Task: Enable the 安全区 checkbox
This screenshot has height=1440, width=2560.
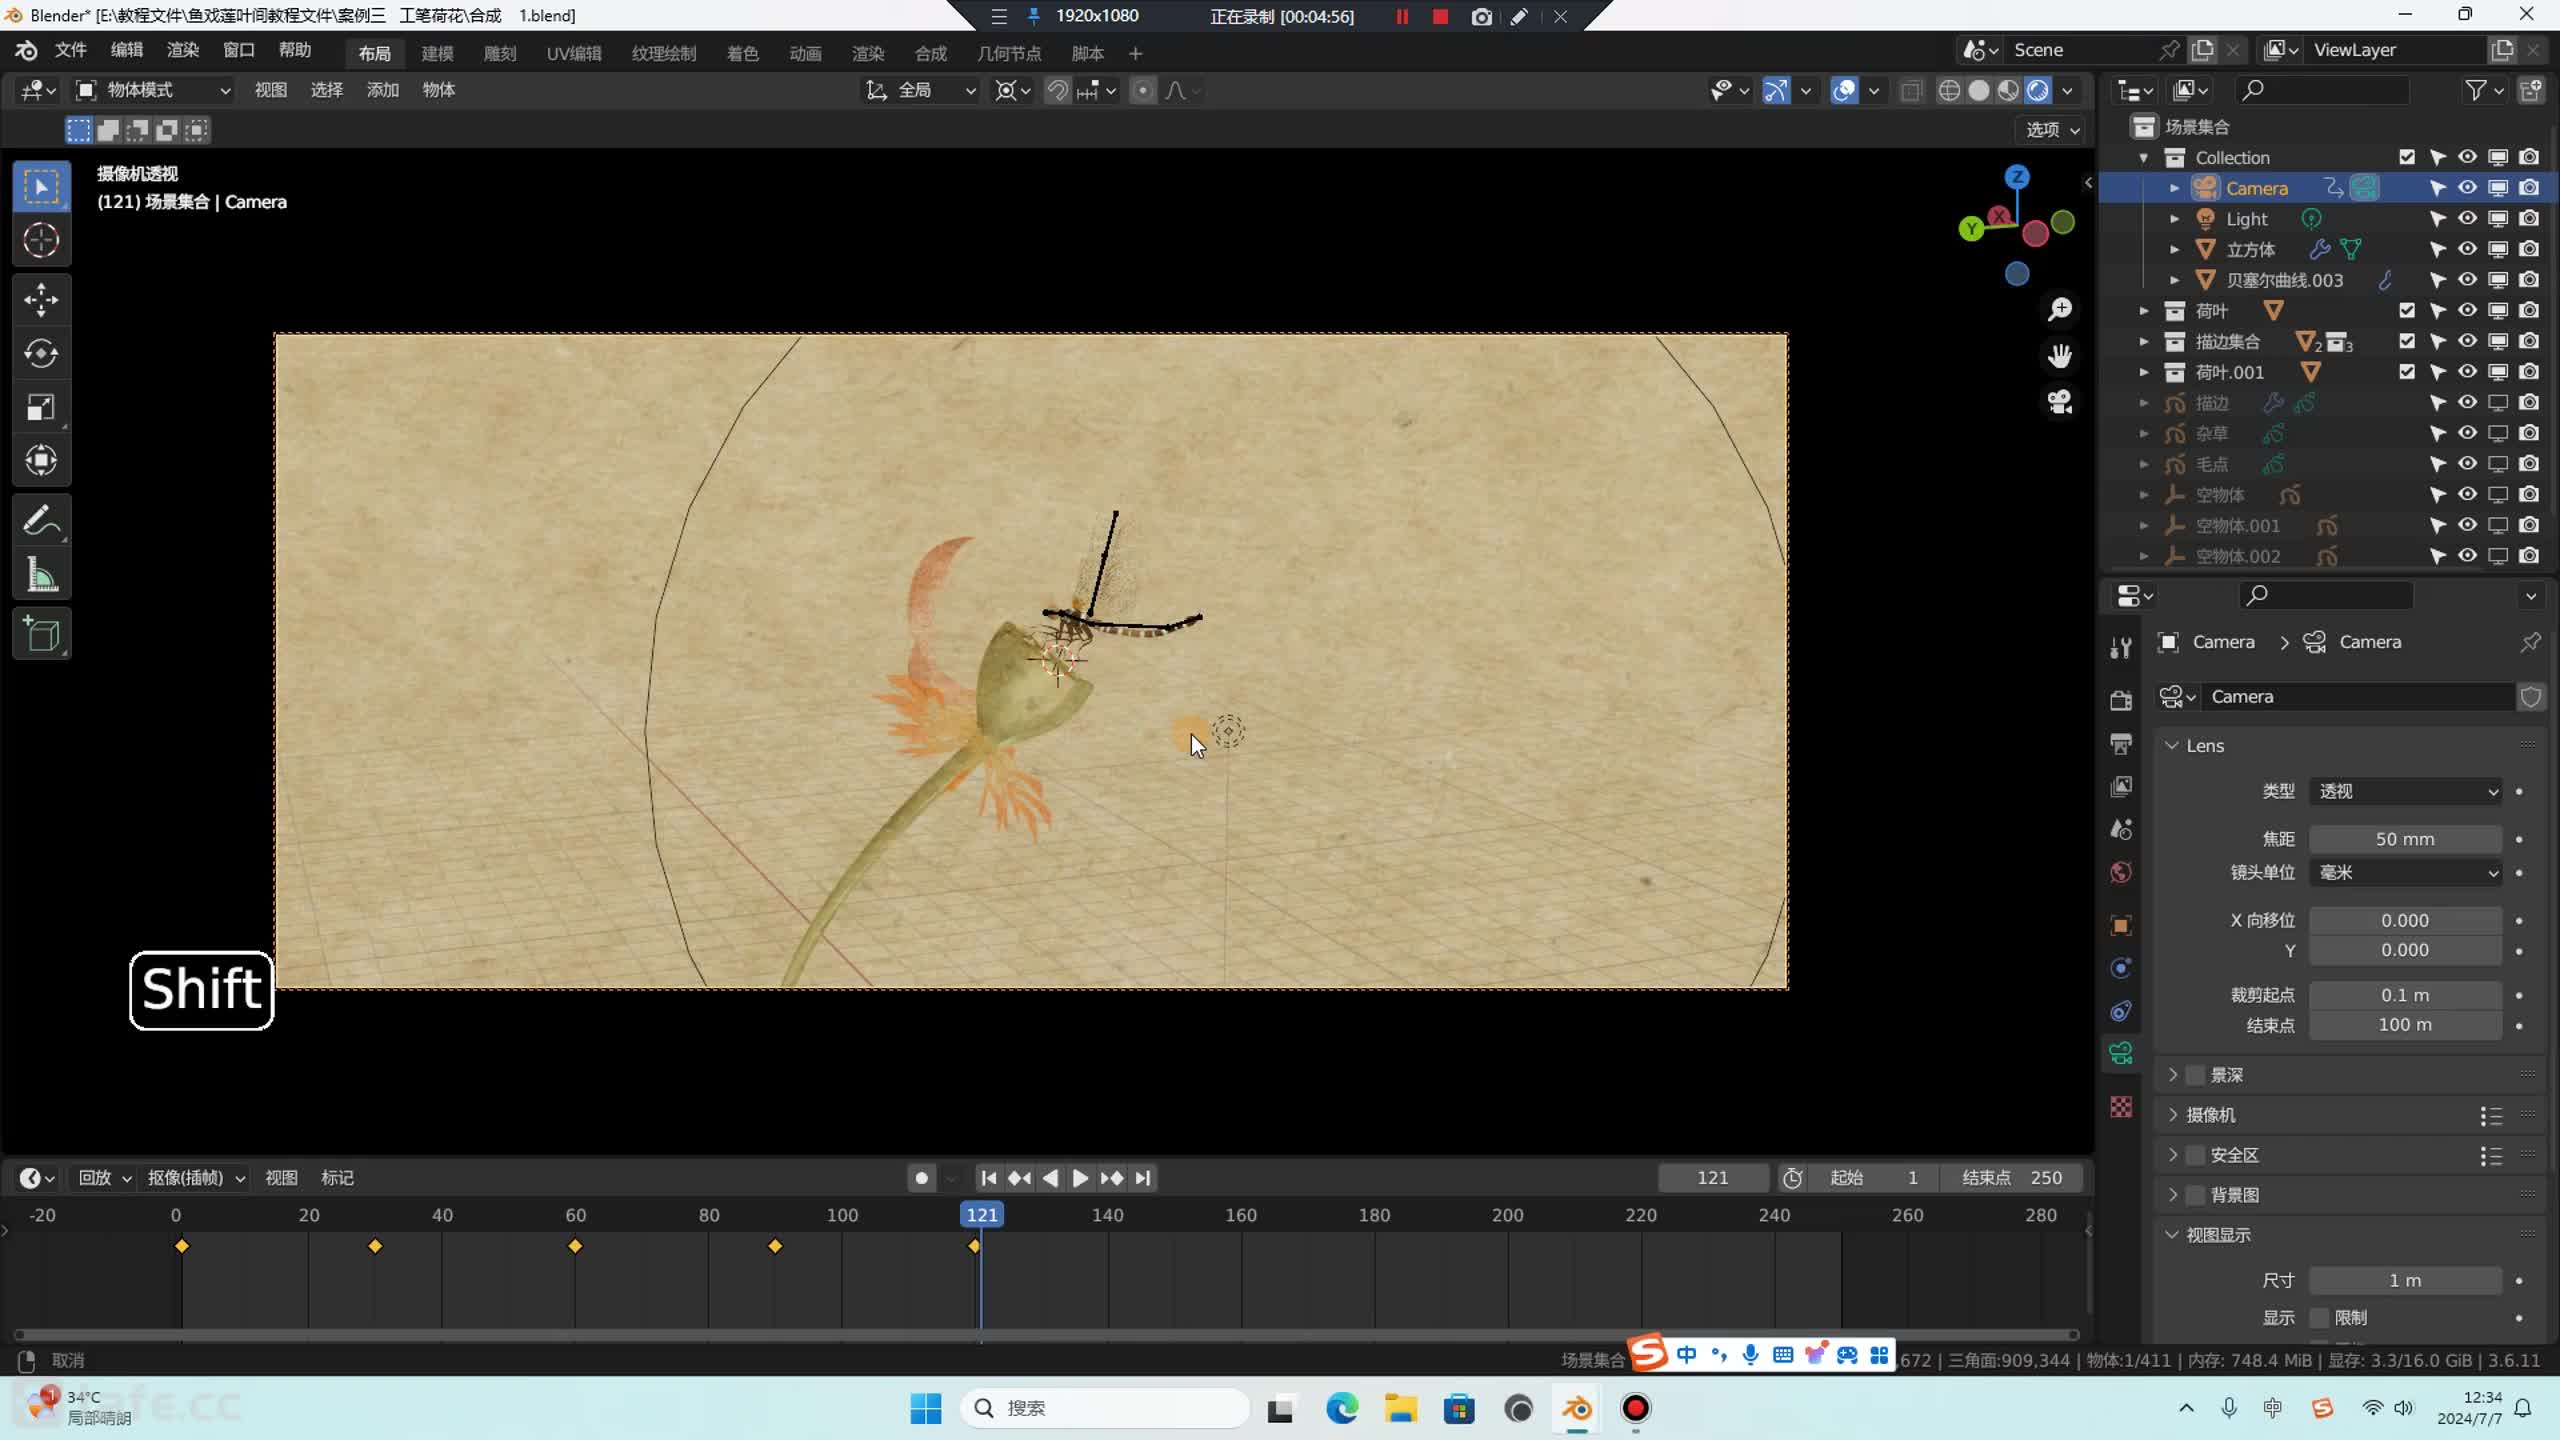Action: tap(2195, 1155)
